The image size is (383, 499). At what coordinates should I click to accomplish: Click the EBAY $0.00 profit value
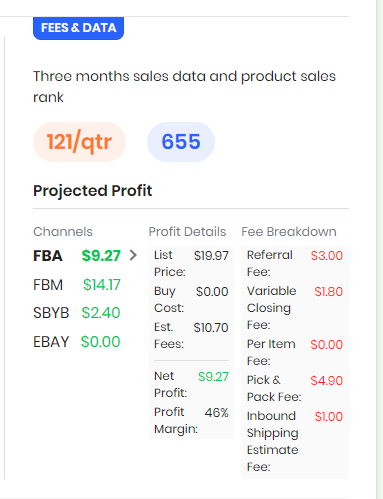click(x=100, y=342)
